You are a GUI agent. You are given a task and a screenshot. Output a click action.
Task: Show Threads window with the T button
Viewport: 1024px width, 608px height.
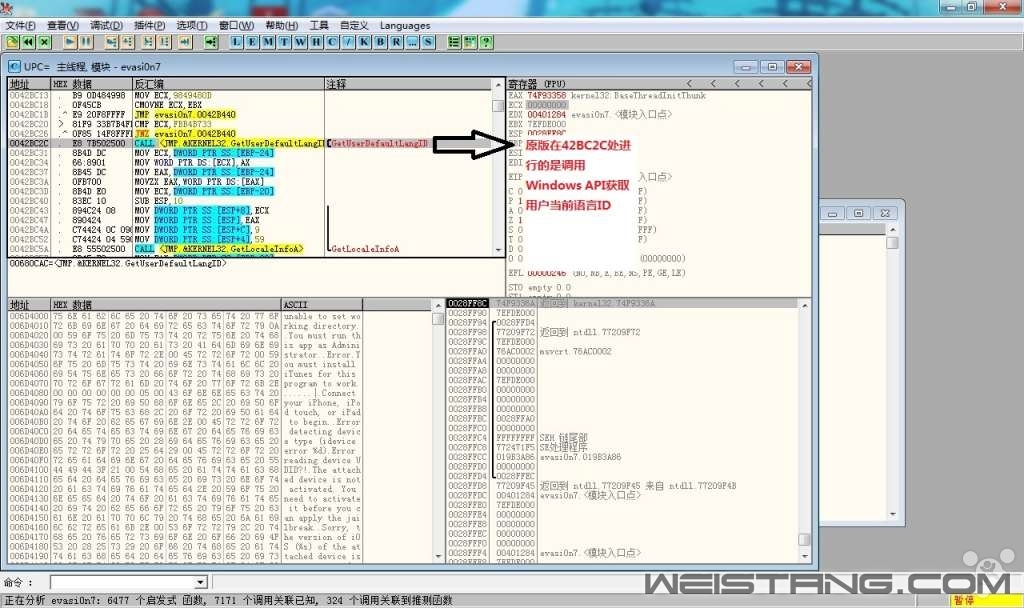(285, 42)
